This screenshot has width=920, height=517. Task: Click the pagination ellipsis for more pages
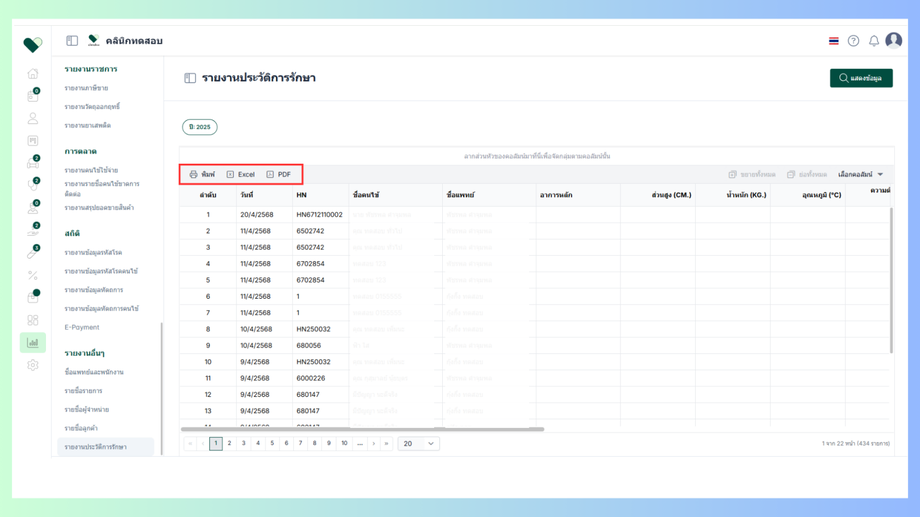[360, 444]
